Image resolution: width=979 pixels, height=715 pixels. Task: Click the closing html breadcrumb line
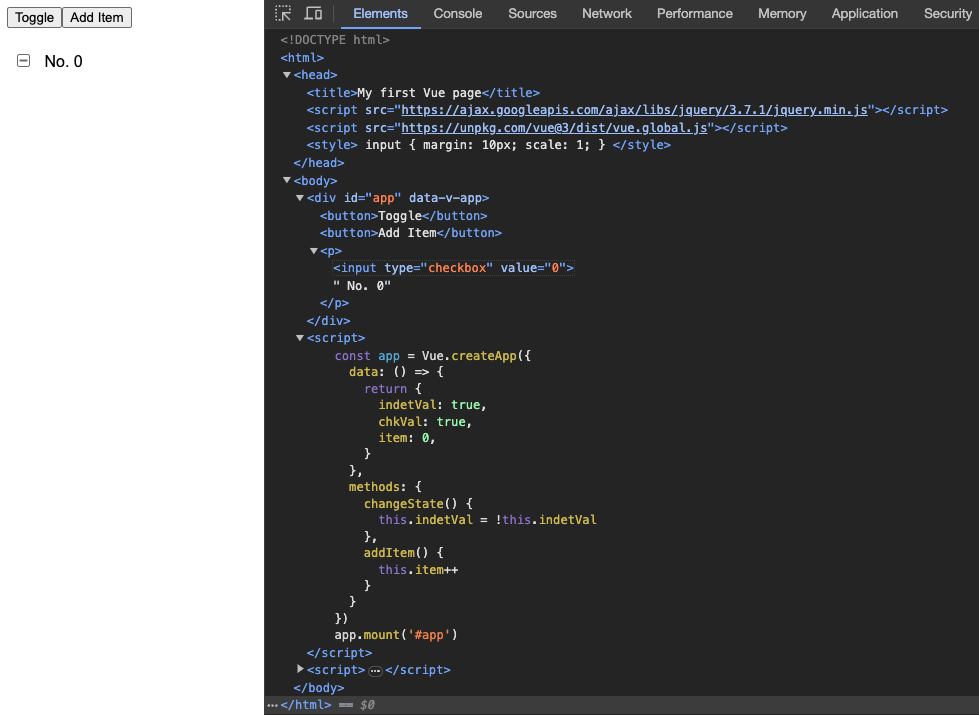[x=306, y=704]
